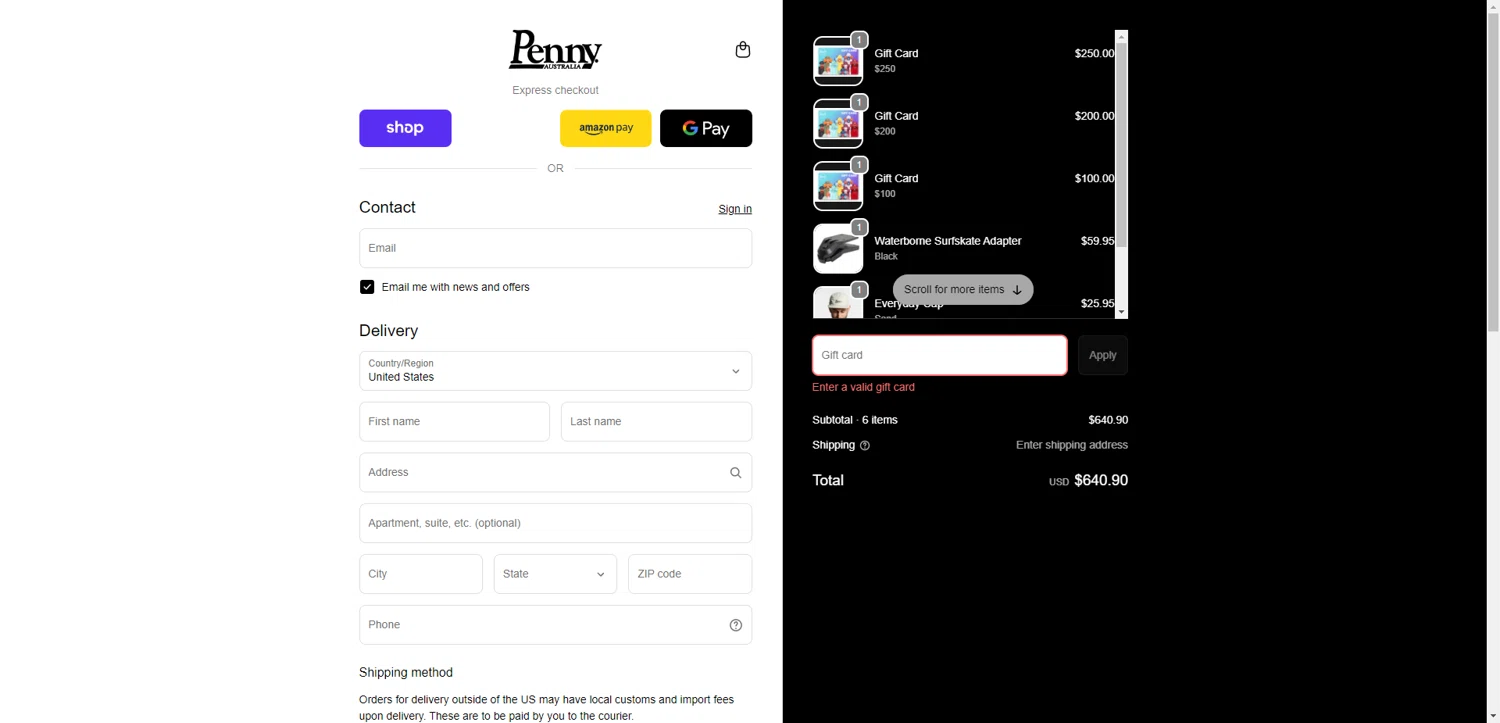Click the Phone number field

click(556, 625)
